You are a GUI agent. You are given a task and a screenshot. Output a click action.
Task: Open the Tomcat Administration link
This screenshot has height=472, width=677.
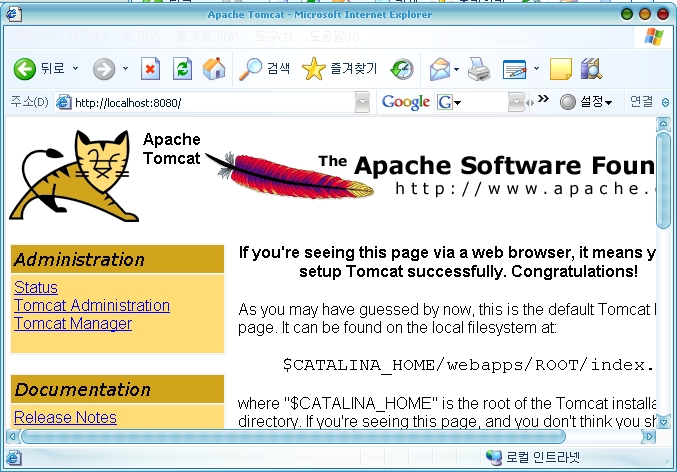coord(92,305)
